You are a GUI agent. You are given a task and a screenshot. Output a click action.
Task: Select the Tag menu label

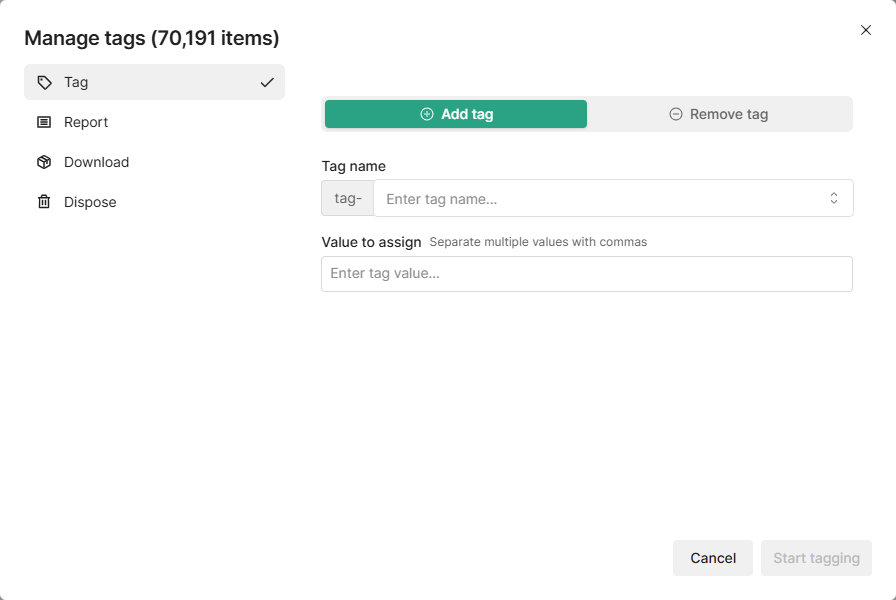[x=76, y=82]
